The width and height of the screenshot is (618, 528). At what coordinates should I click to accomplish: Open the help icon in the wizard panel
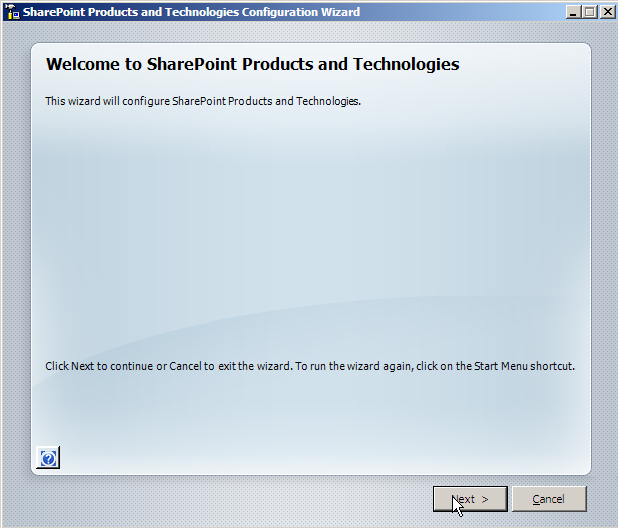coord(48,457)
